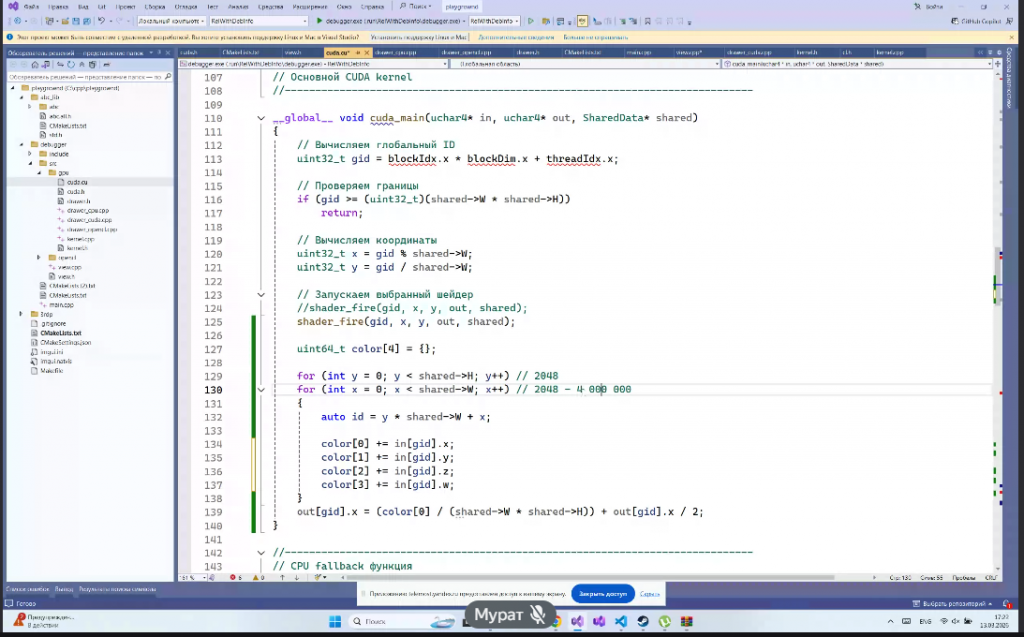Click the red error count icon
Viewport: 1024px width, 637px height.
point(231,577)
